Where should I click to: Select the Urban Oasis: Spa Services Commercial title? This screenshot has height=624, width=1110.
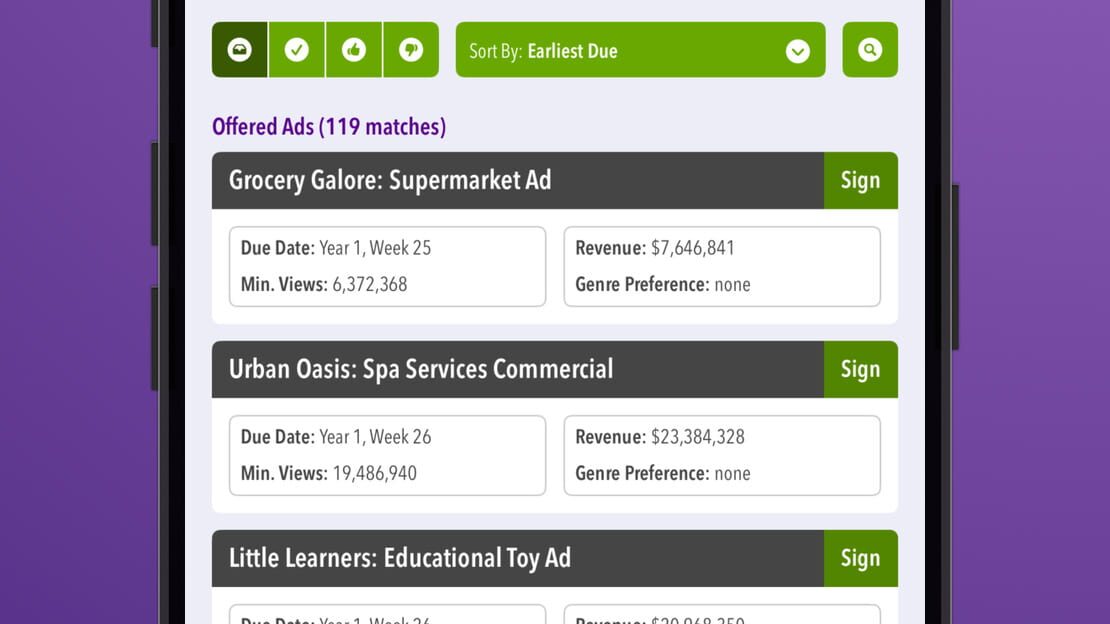click(x=421, y=370)
